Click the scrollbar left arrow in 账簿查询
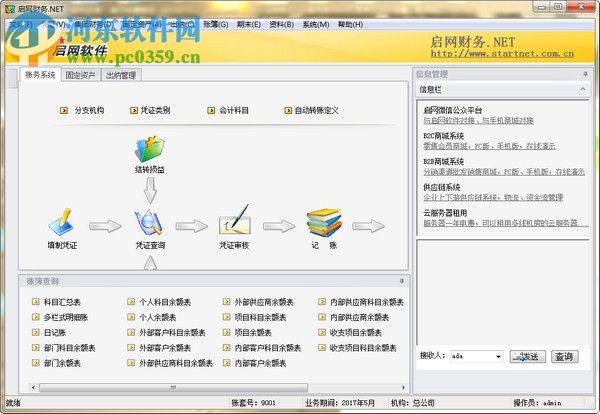 33,388
